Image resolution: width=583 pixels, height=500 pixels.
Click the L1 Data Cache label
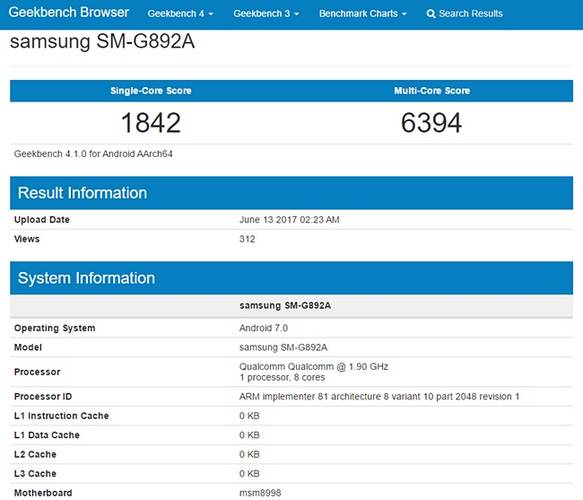point(47,435)
